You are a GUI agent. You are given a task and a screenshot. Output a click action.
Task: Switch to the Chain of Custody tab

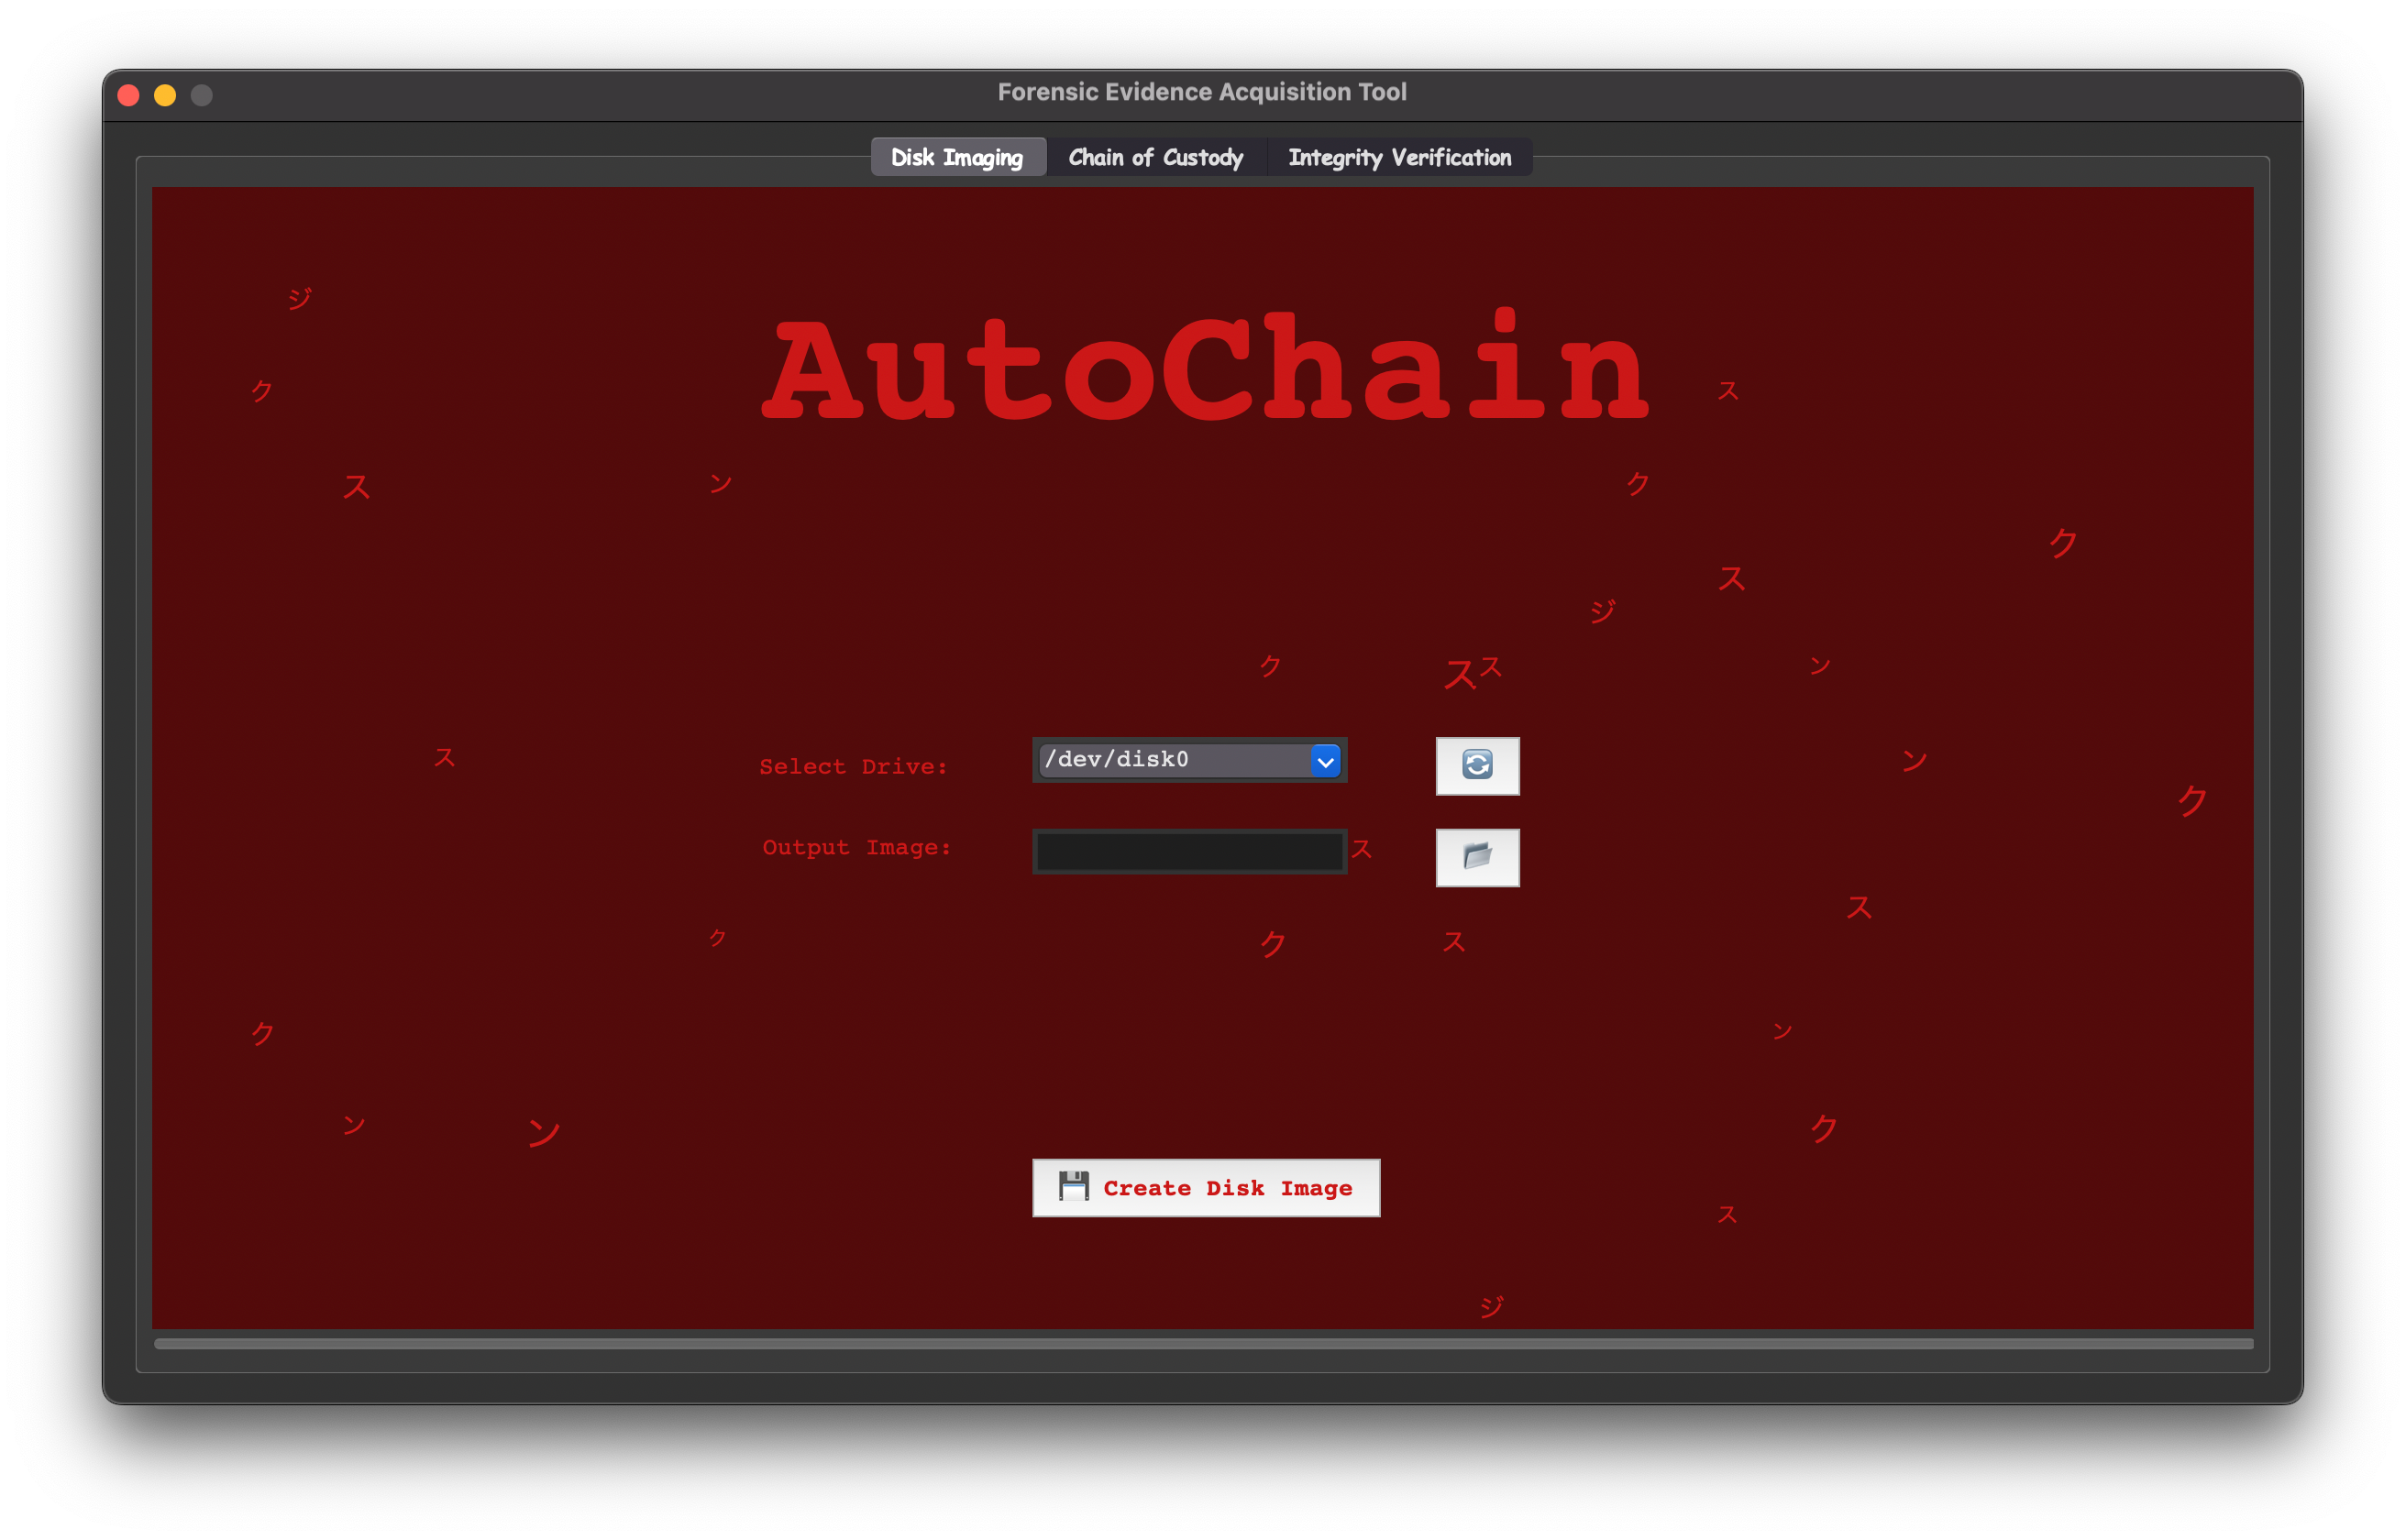pyautogui.click(x=1156, y=156)
